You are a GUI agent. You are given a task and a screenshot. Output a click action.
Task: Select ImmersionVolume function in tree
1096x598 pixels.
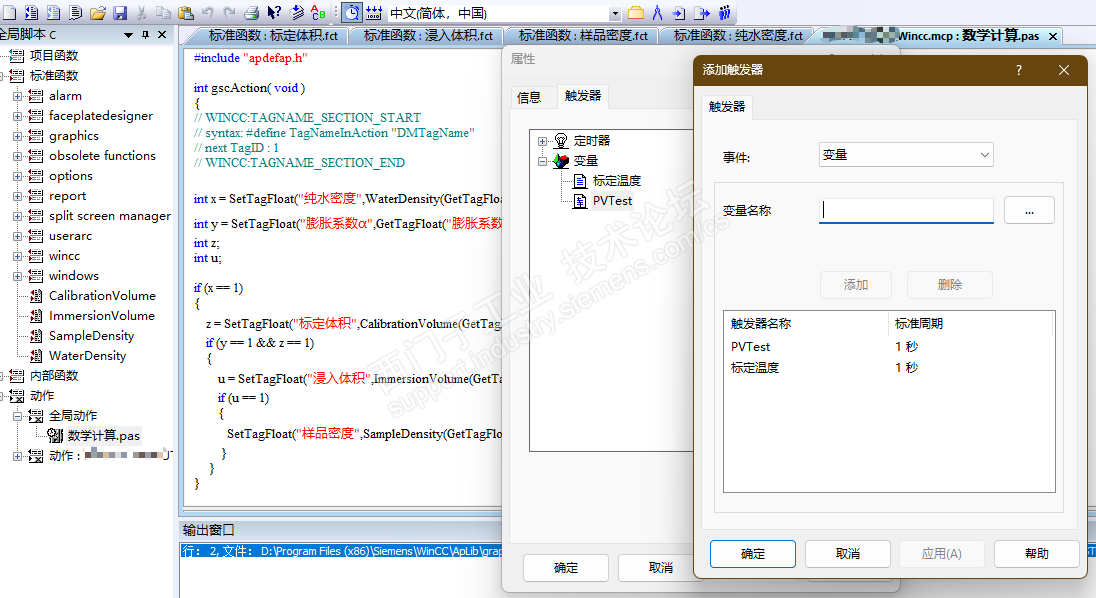click(101, 316)
